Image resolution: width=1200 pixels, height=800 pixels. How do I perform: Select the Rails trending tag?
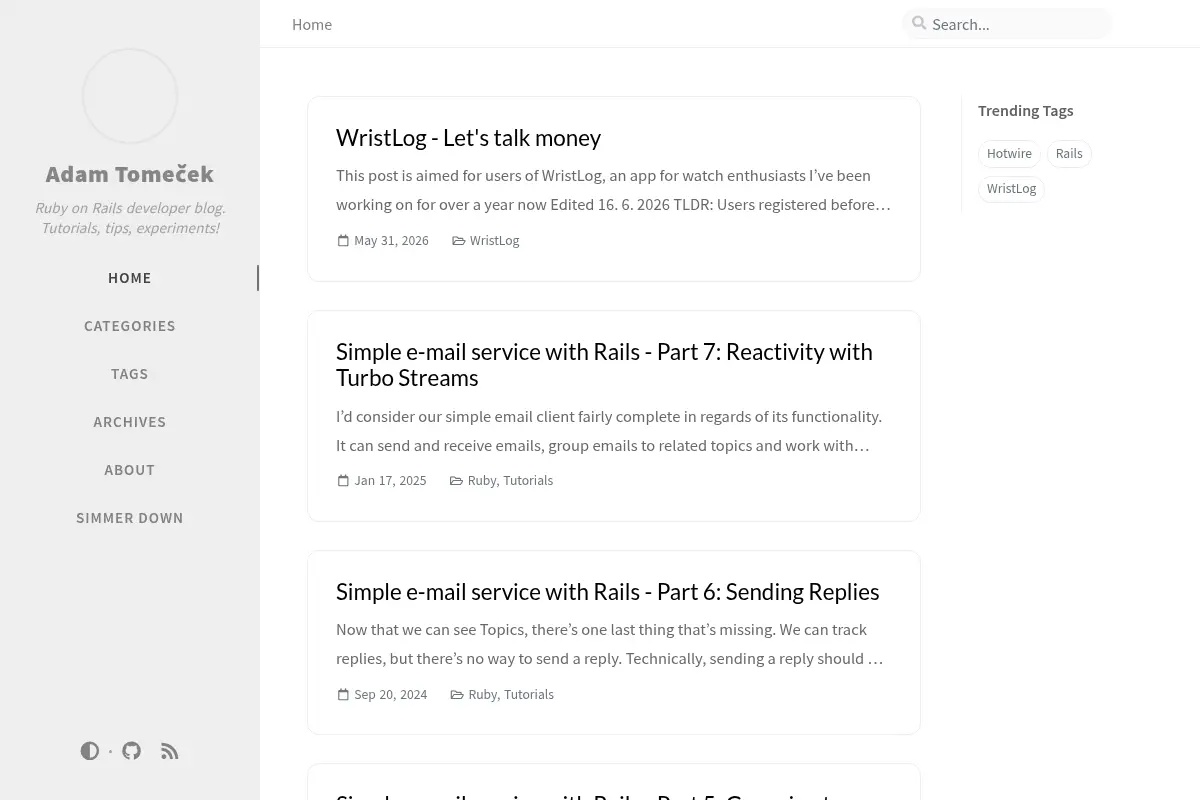click(1069, 154)
